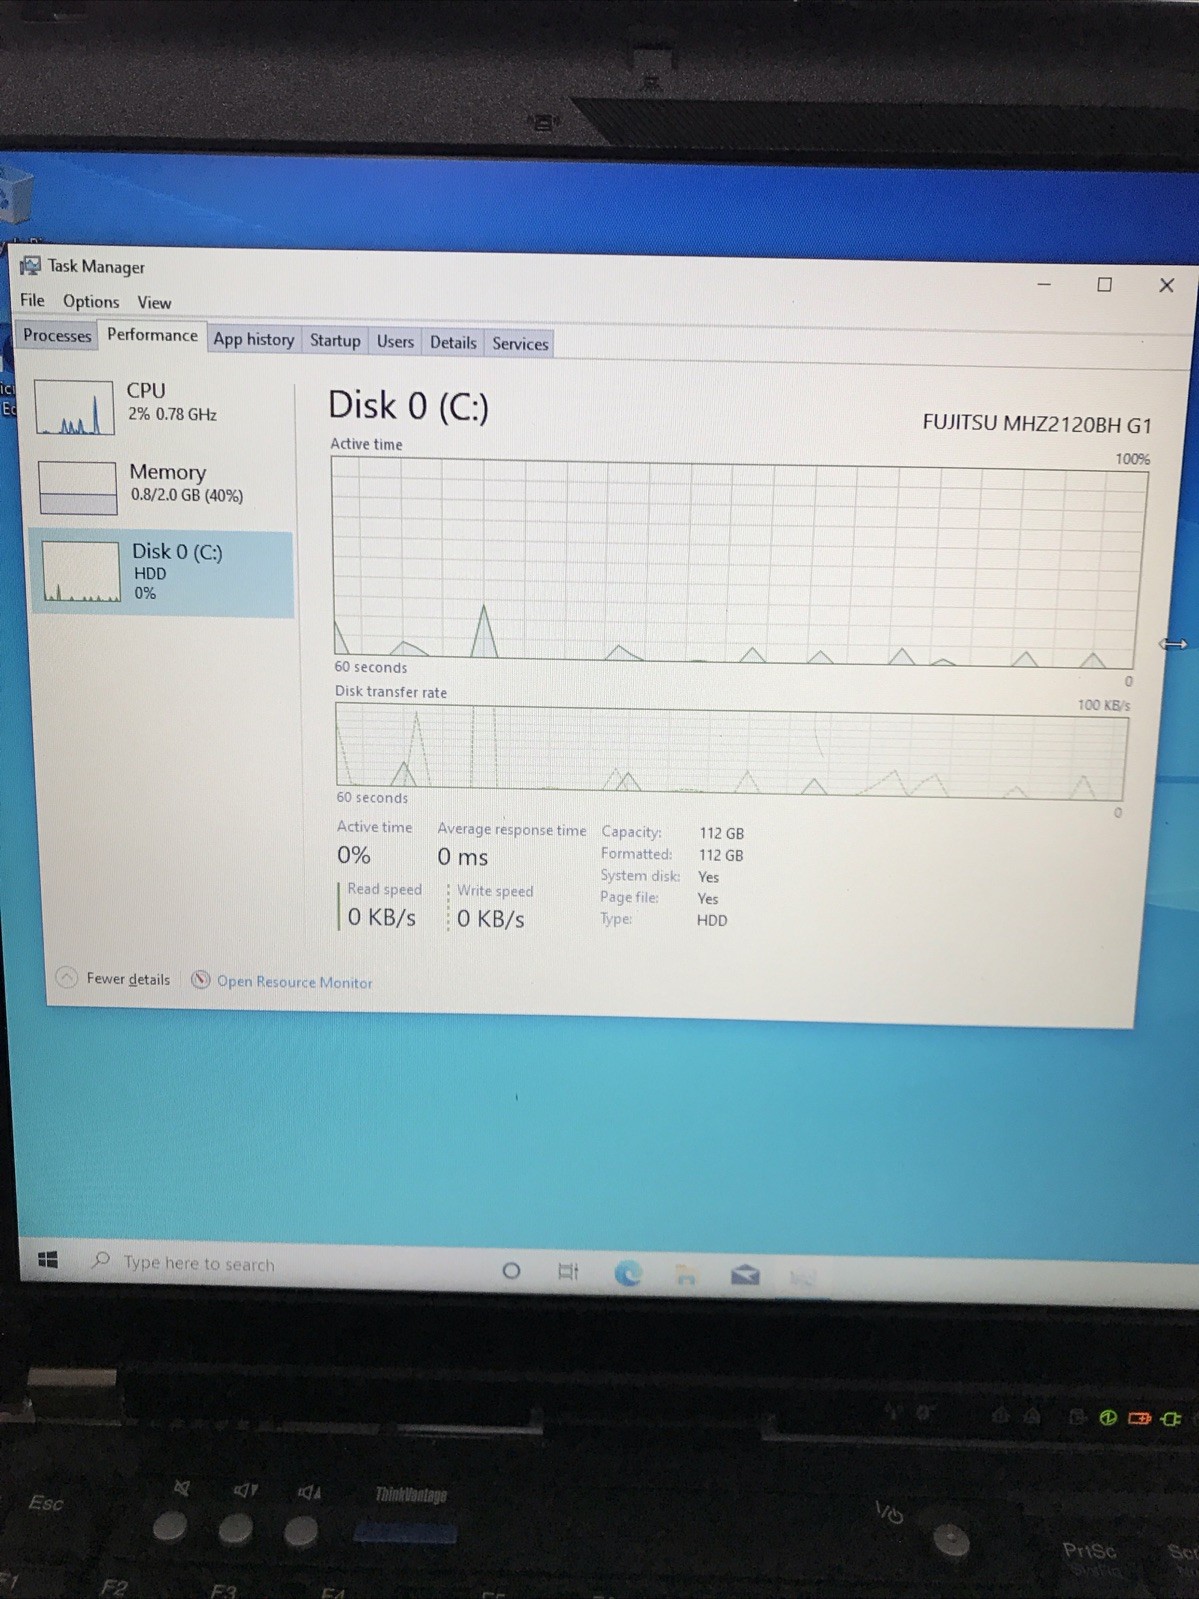Click the Disk 0 (C:) heading
The image size is (1199, 1599).
tap(408, 406)
